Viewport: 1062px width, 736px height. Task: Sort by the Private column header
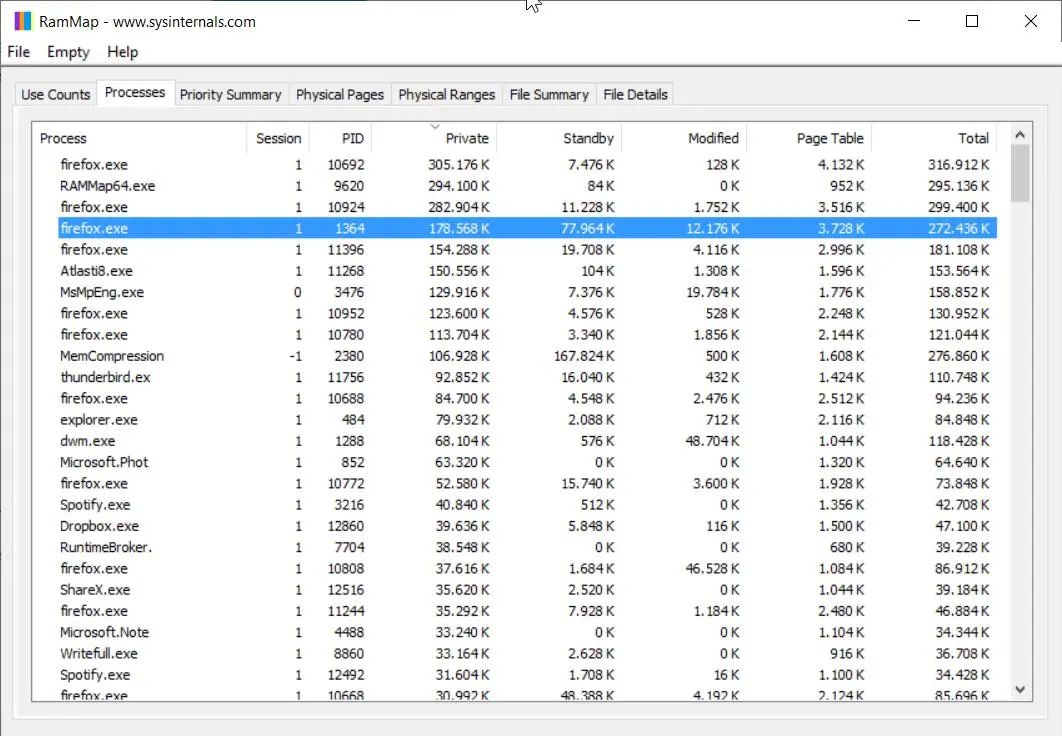[x=435, y=138]
